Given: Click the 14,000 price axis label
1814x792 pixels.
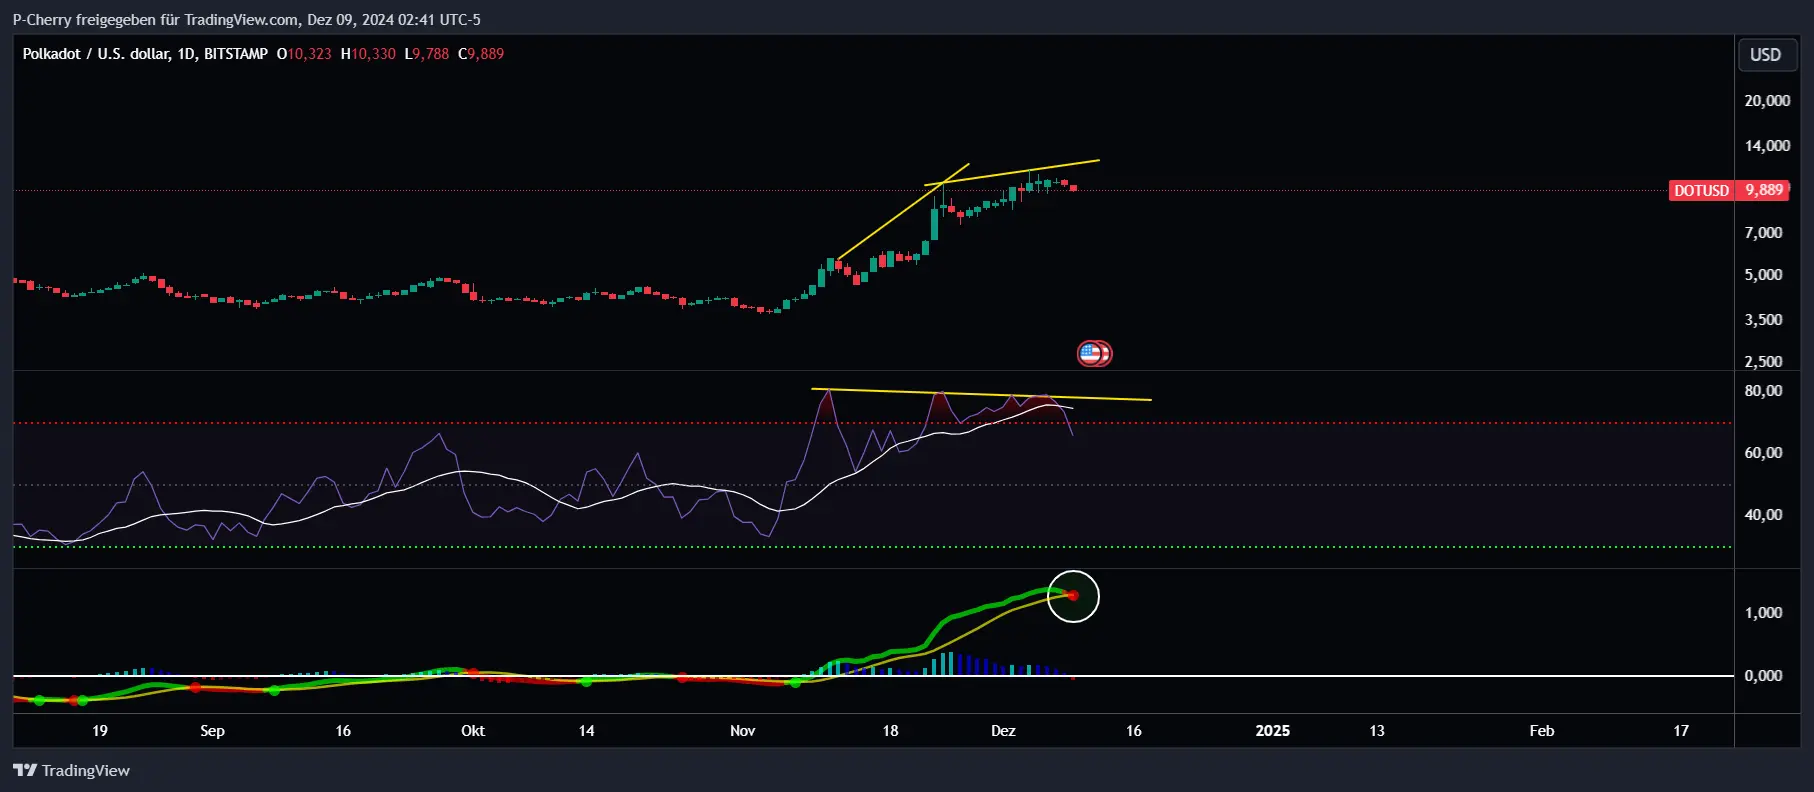Looking at the screenshot, I should tap(1767, 146).
